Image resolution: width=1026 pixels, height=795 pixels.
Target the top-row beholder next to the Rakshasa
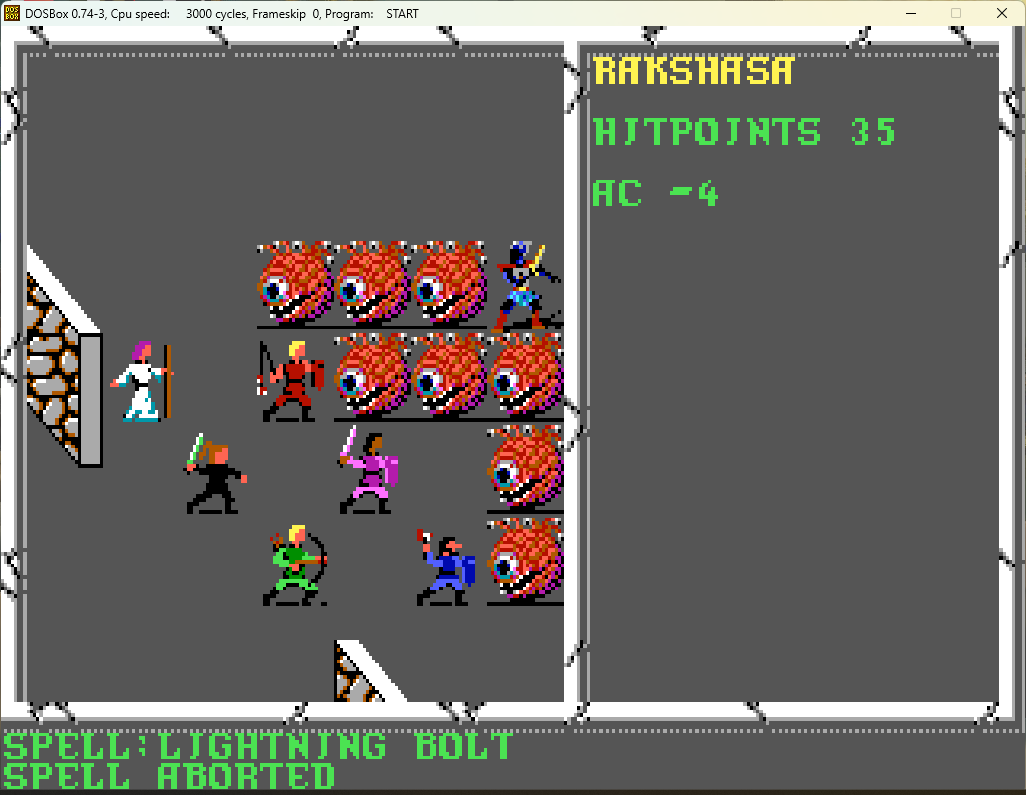tap(450, 283)
